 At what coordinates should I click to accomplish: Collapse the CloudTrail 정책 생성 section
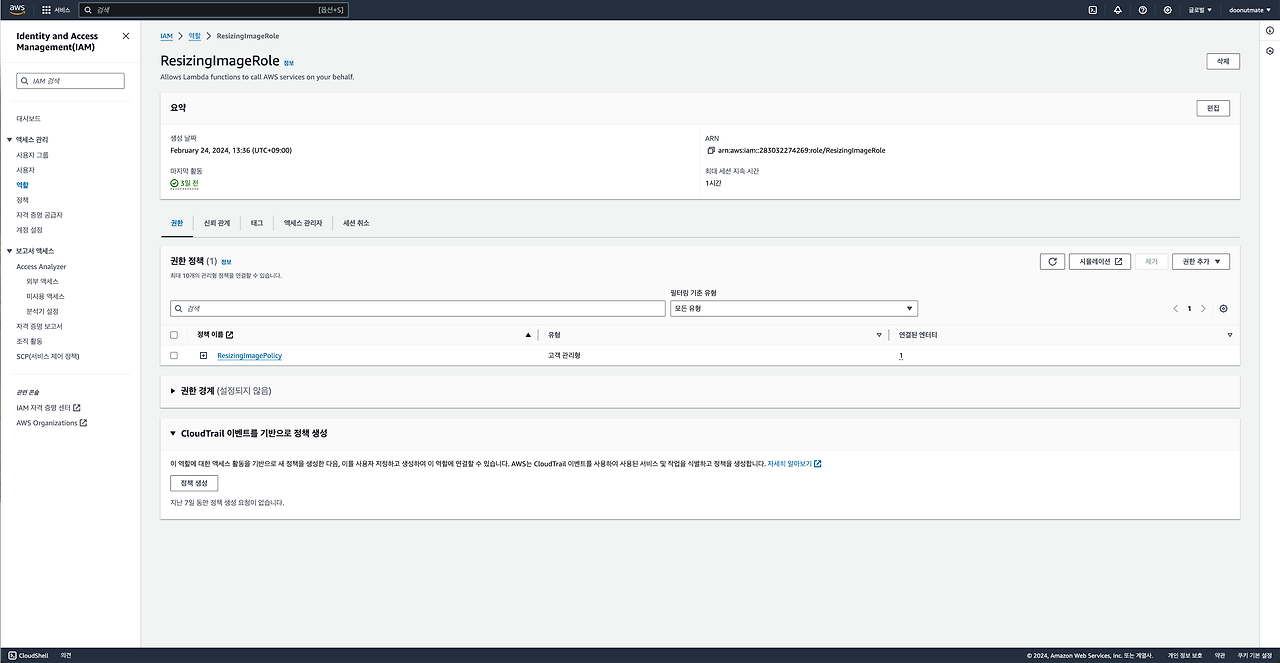point(173,433)
